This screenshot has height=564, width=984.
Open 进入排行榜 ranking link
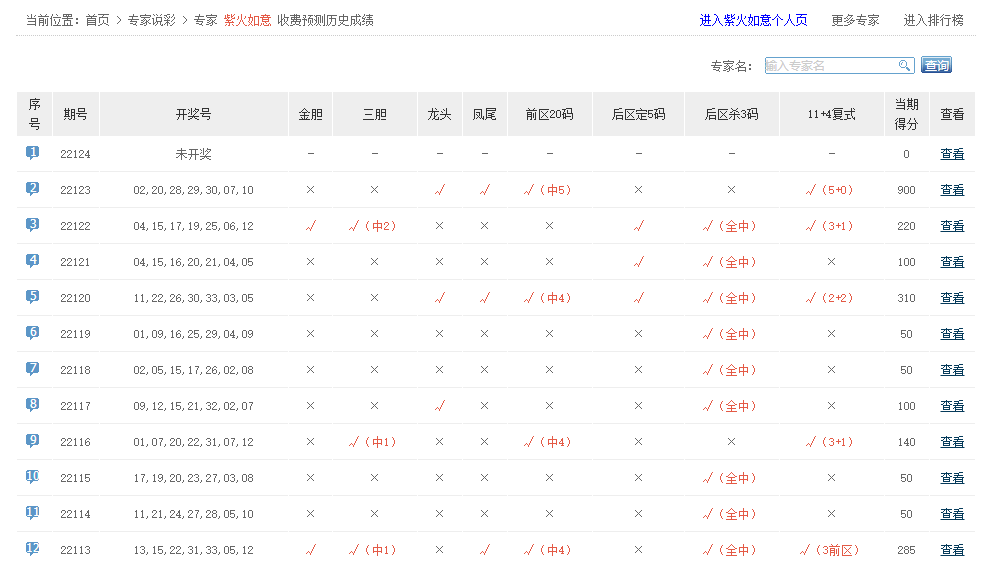933,20
